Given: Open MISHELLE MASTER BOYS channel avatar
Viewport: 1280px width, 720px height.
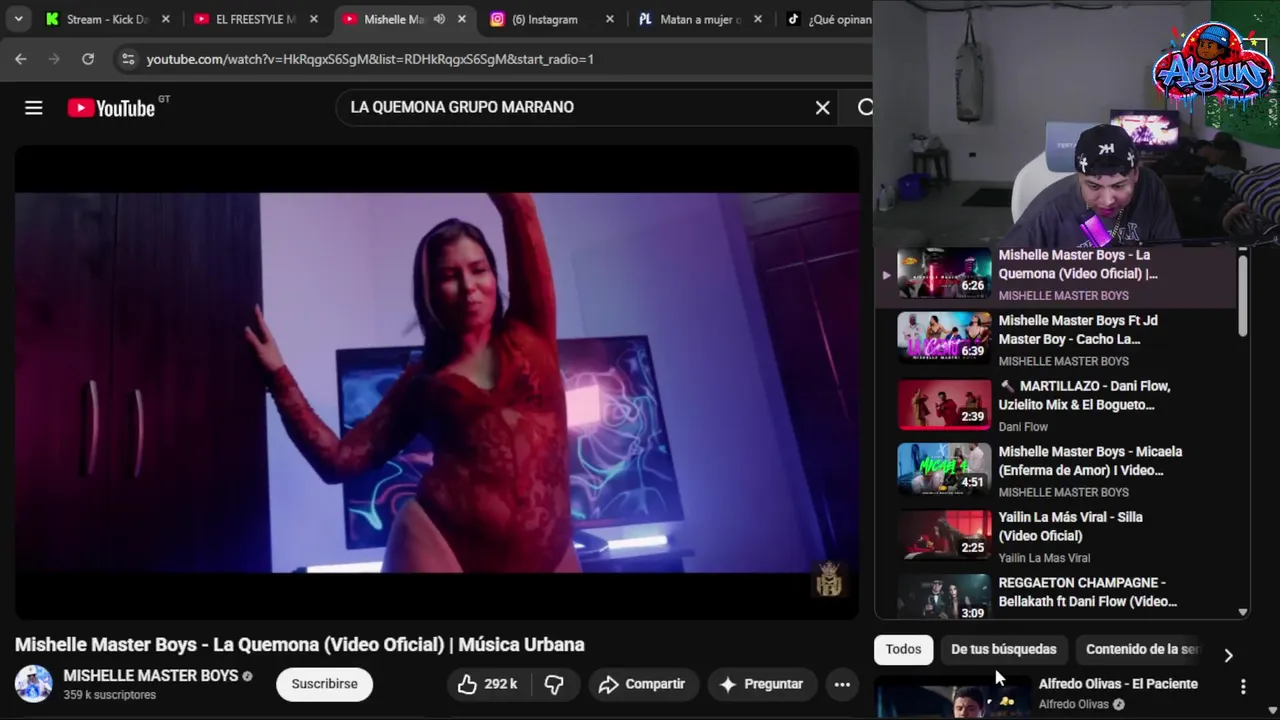Looking at the screenshot, I should 34,684.
